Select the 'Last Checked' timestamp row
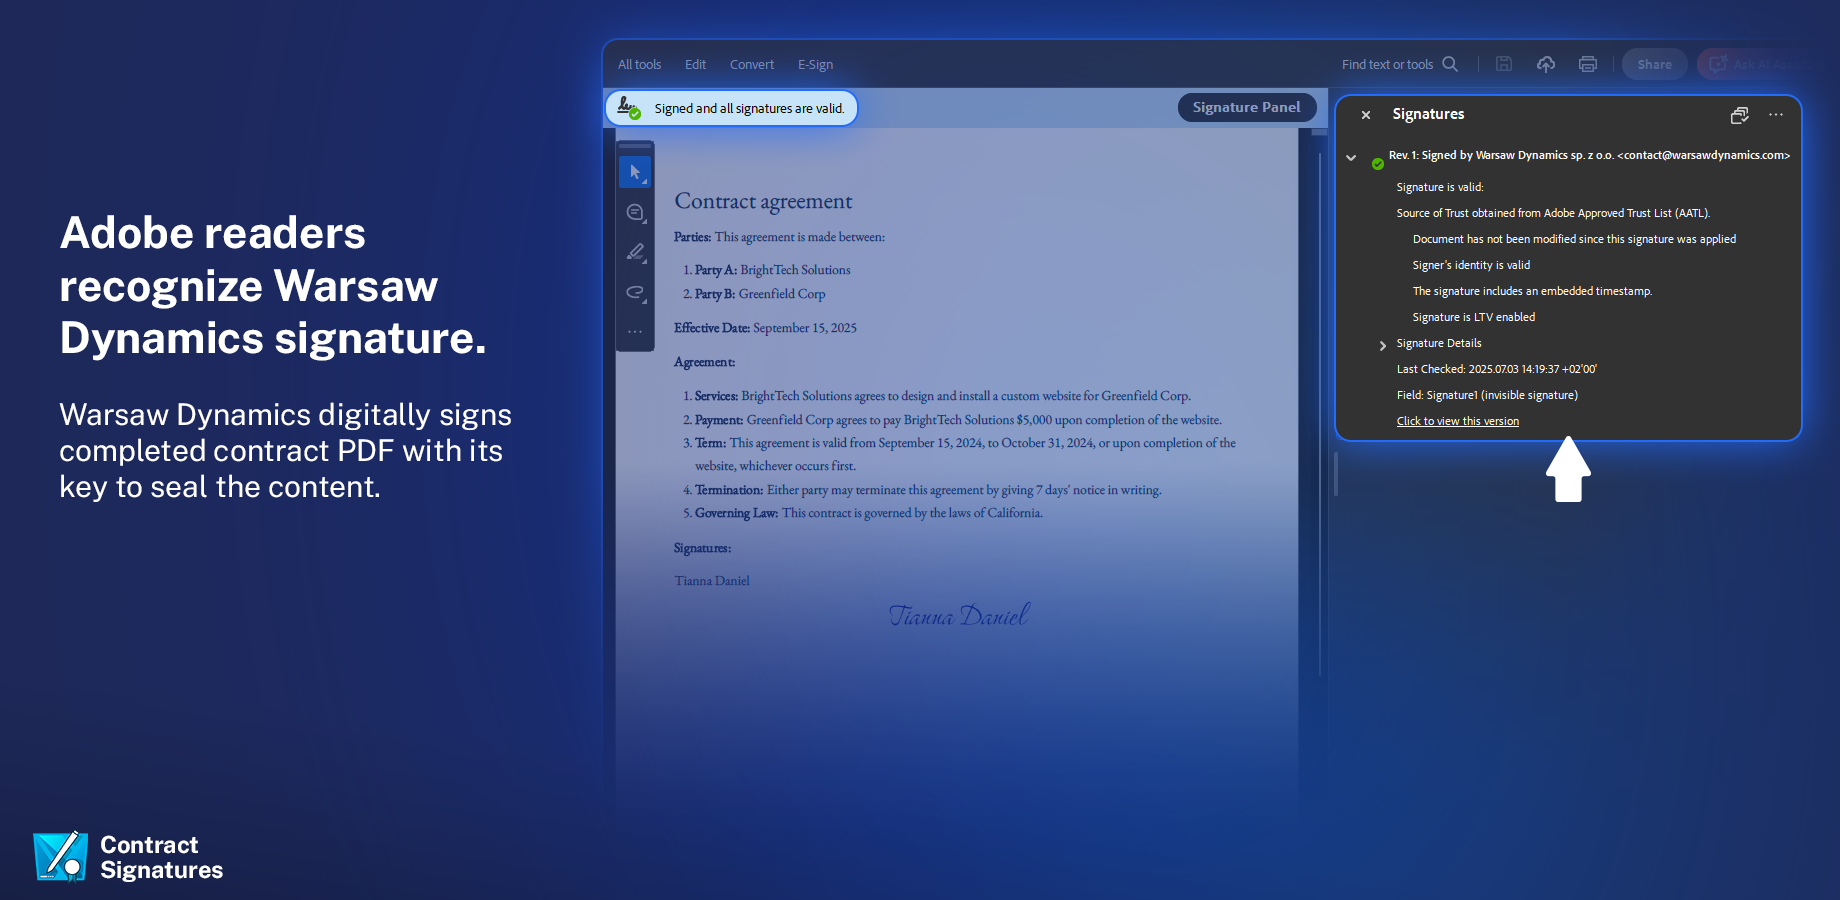The image size is (1840, 900). click(1497, 369)
